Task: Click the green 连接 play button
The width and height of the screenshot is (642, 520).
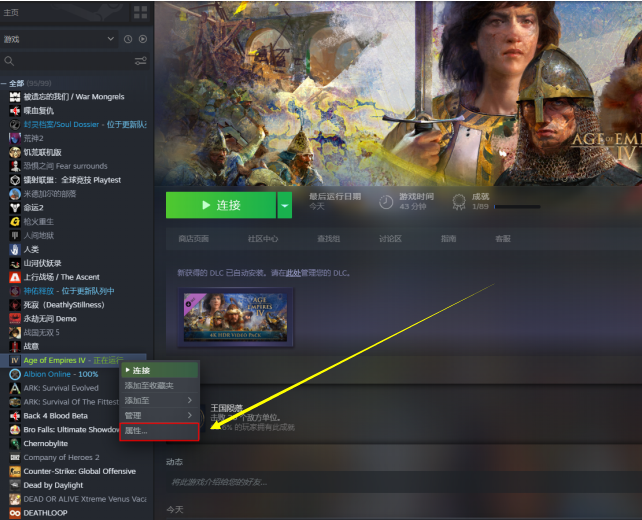Action: pyautogui.click(x=221, y=205)
